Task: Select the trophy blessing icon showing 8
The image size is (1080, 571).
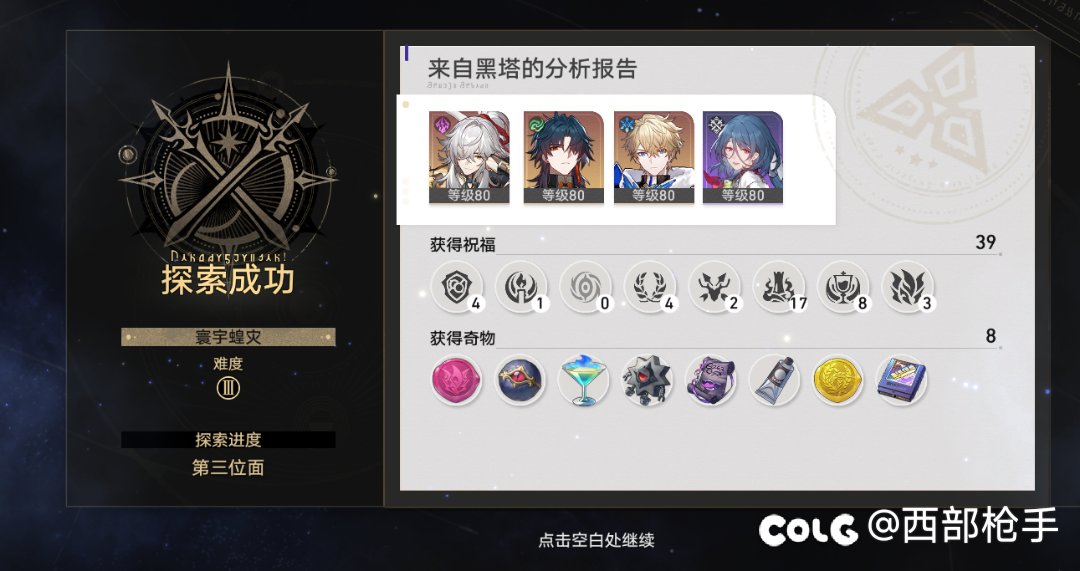Action: 843,287
